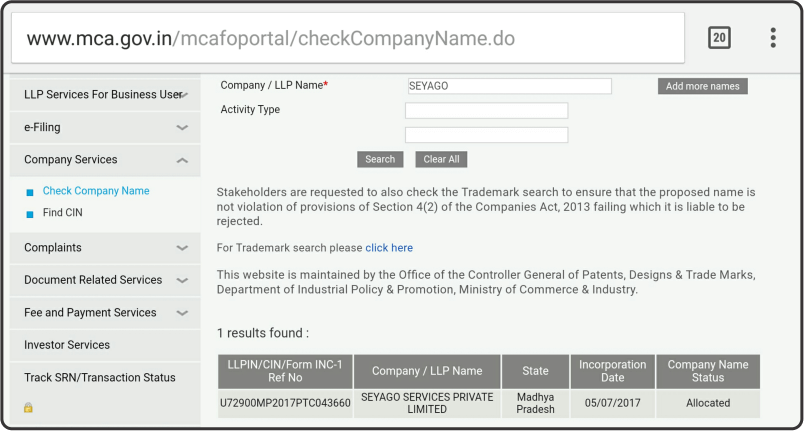This screenshot has width=804, height=431.
Task: Expand LLP Services For Business User
Action: pyautogui.click(x=182, y=95)
